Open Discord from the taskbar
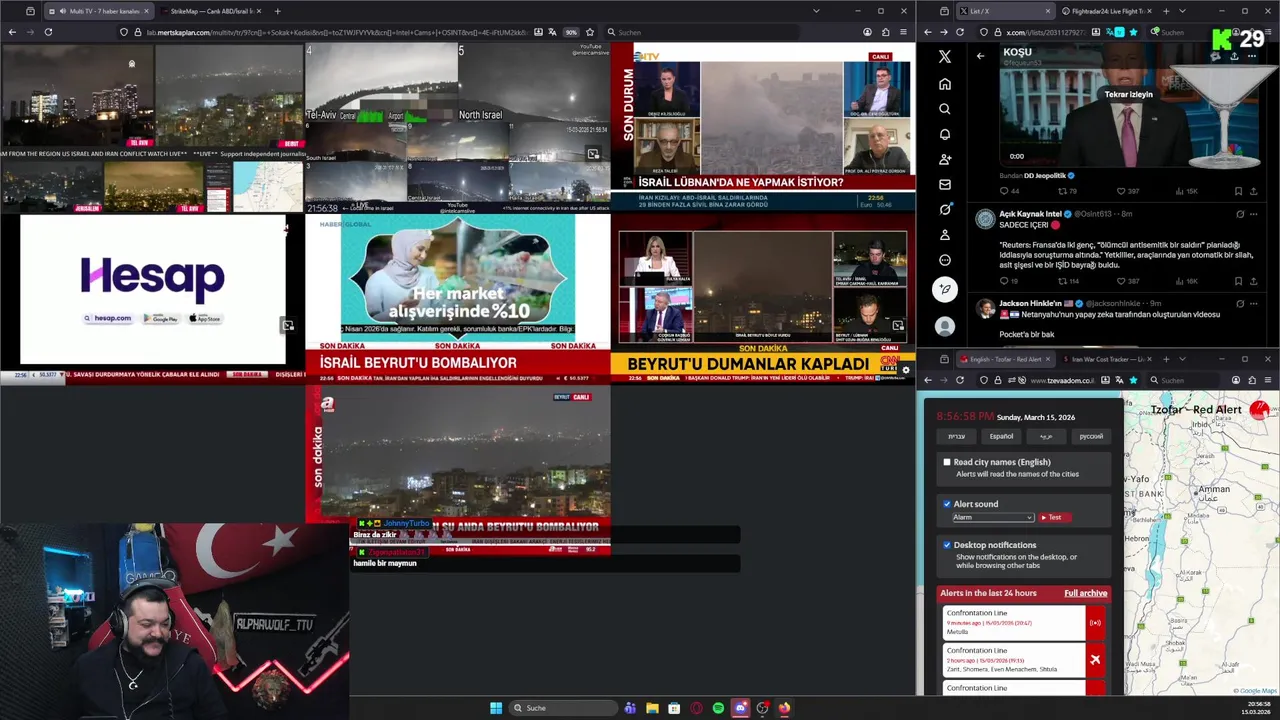1280x720 pixels. [740, 708]
